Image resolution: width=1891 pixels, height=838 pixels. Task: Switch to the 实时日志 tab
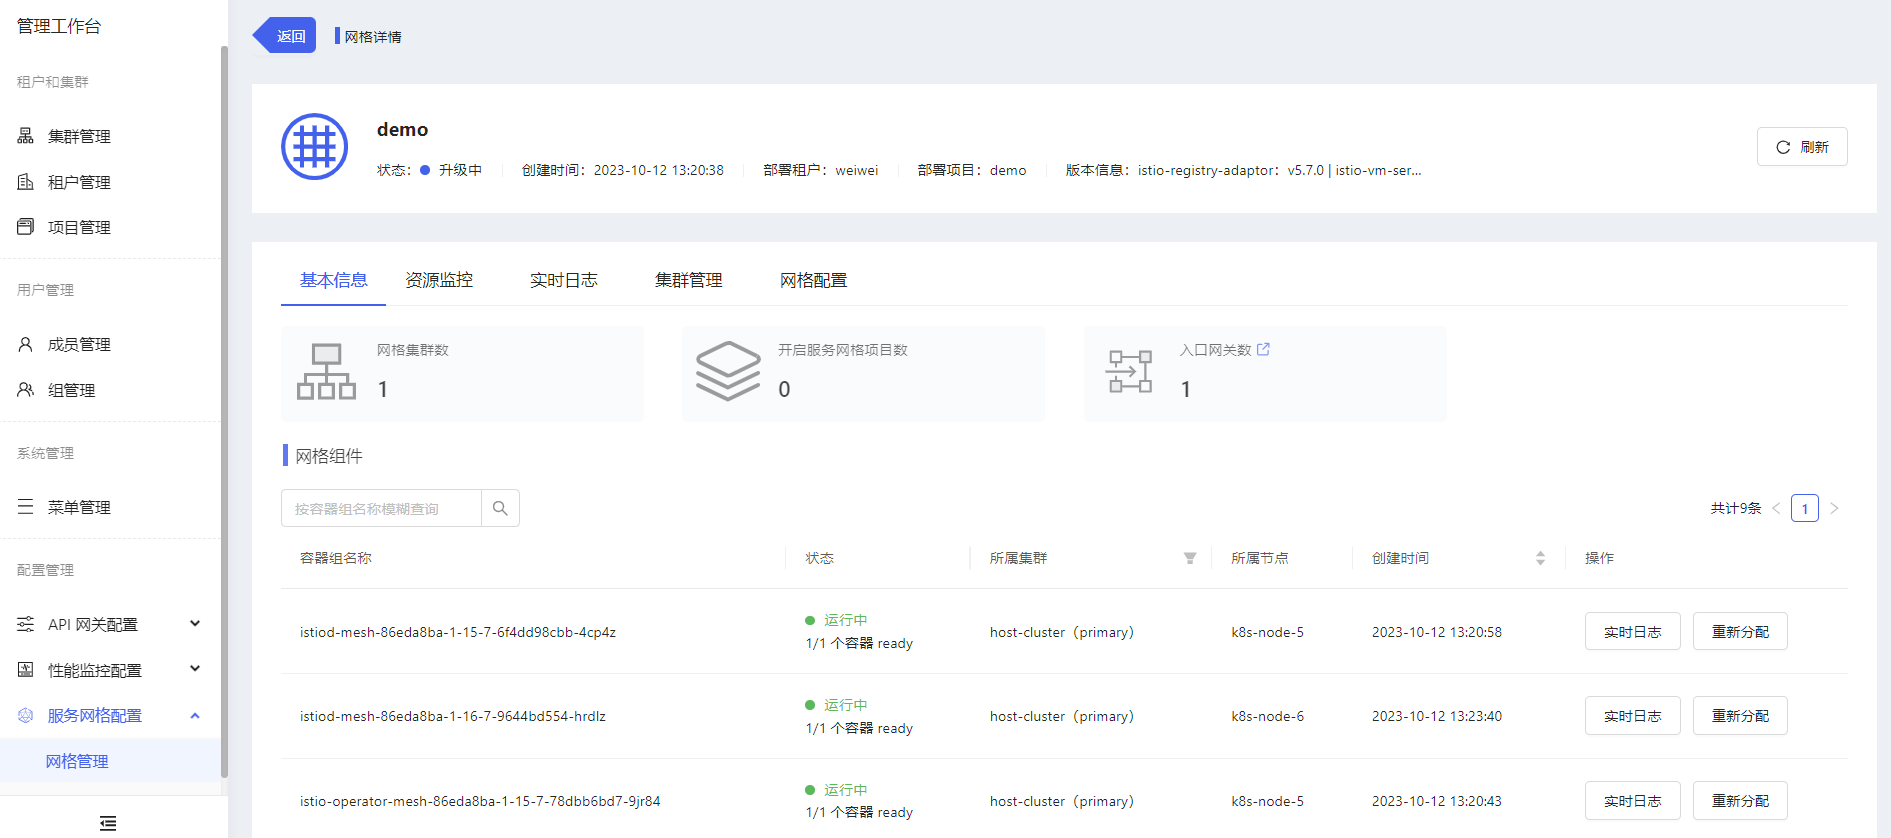(564, 280)
